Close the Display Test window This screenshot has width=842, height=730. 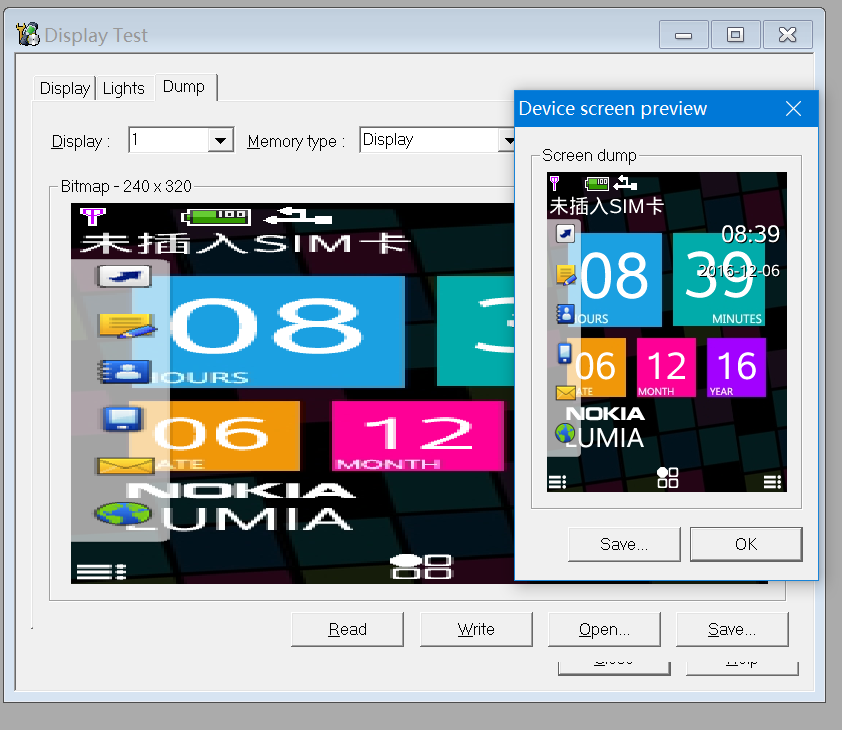click(x=788, y=35)
